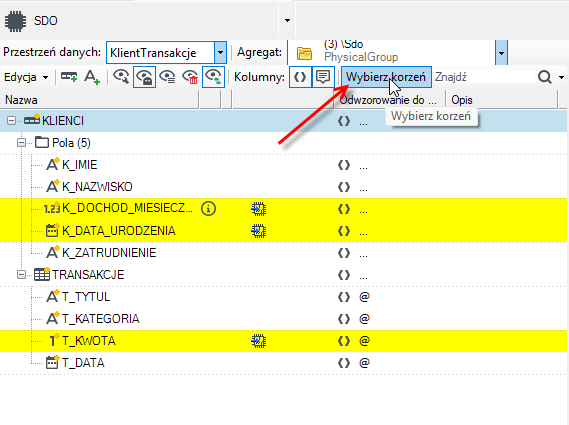Select the KLIENCI root row
The height and width of the screenshot is (425, 569).
point(283,121)
